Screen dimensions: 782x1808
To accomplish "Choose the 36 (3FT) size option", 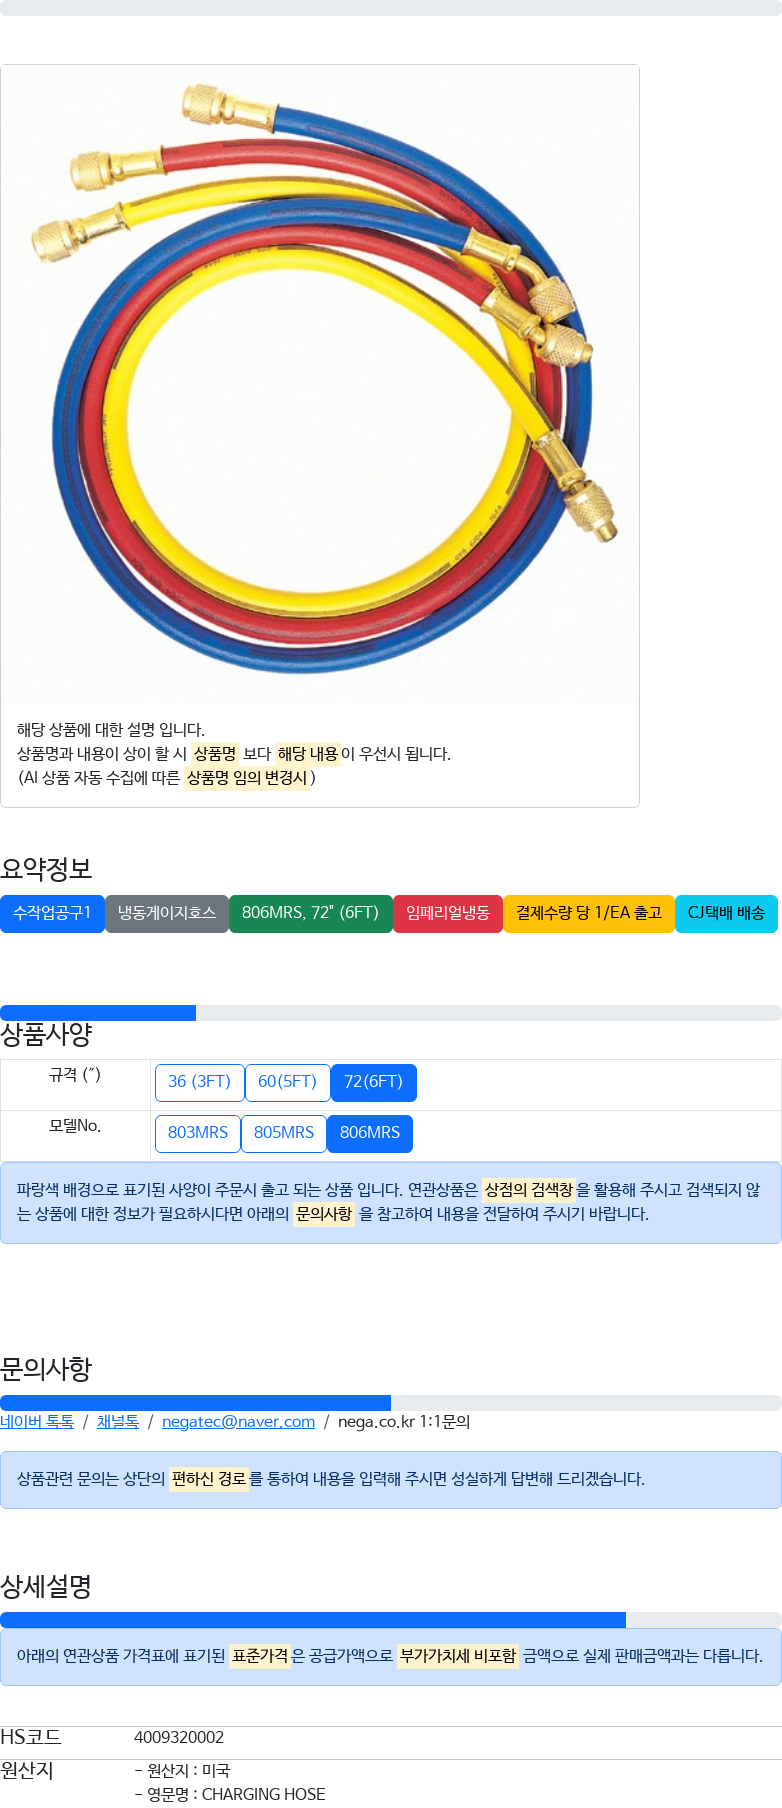I will point(200,1082).
